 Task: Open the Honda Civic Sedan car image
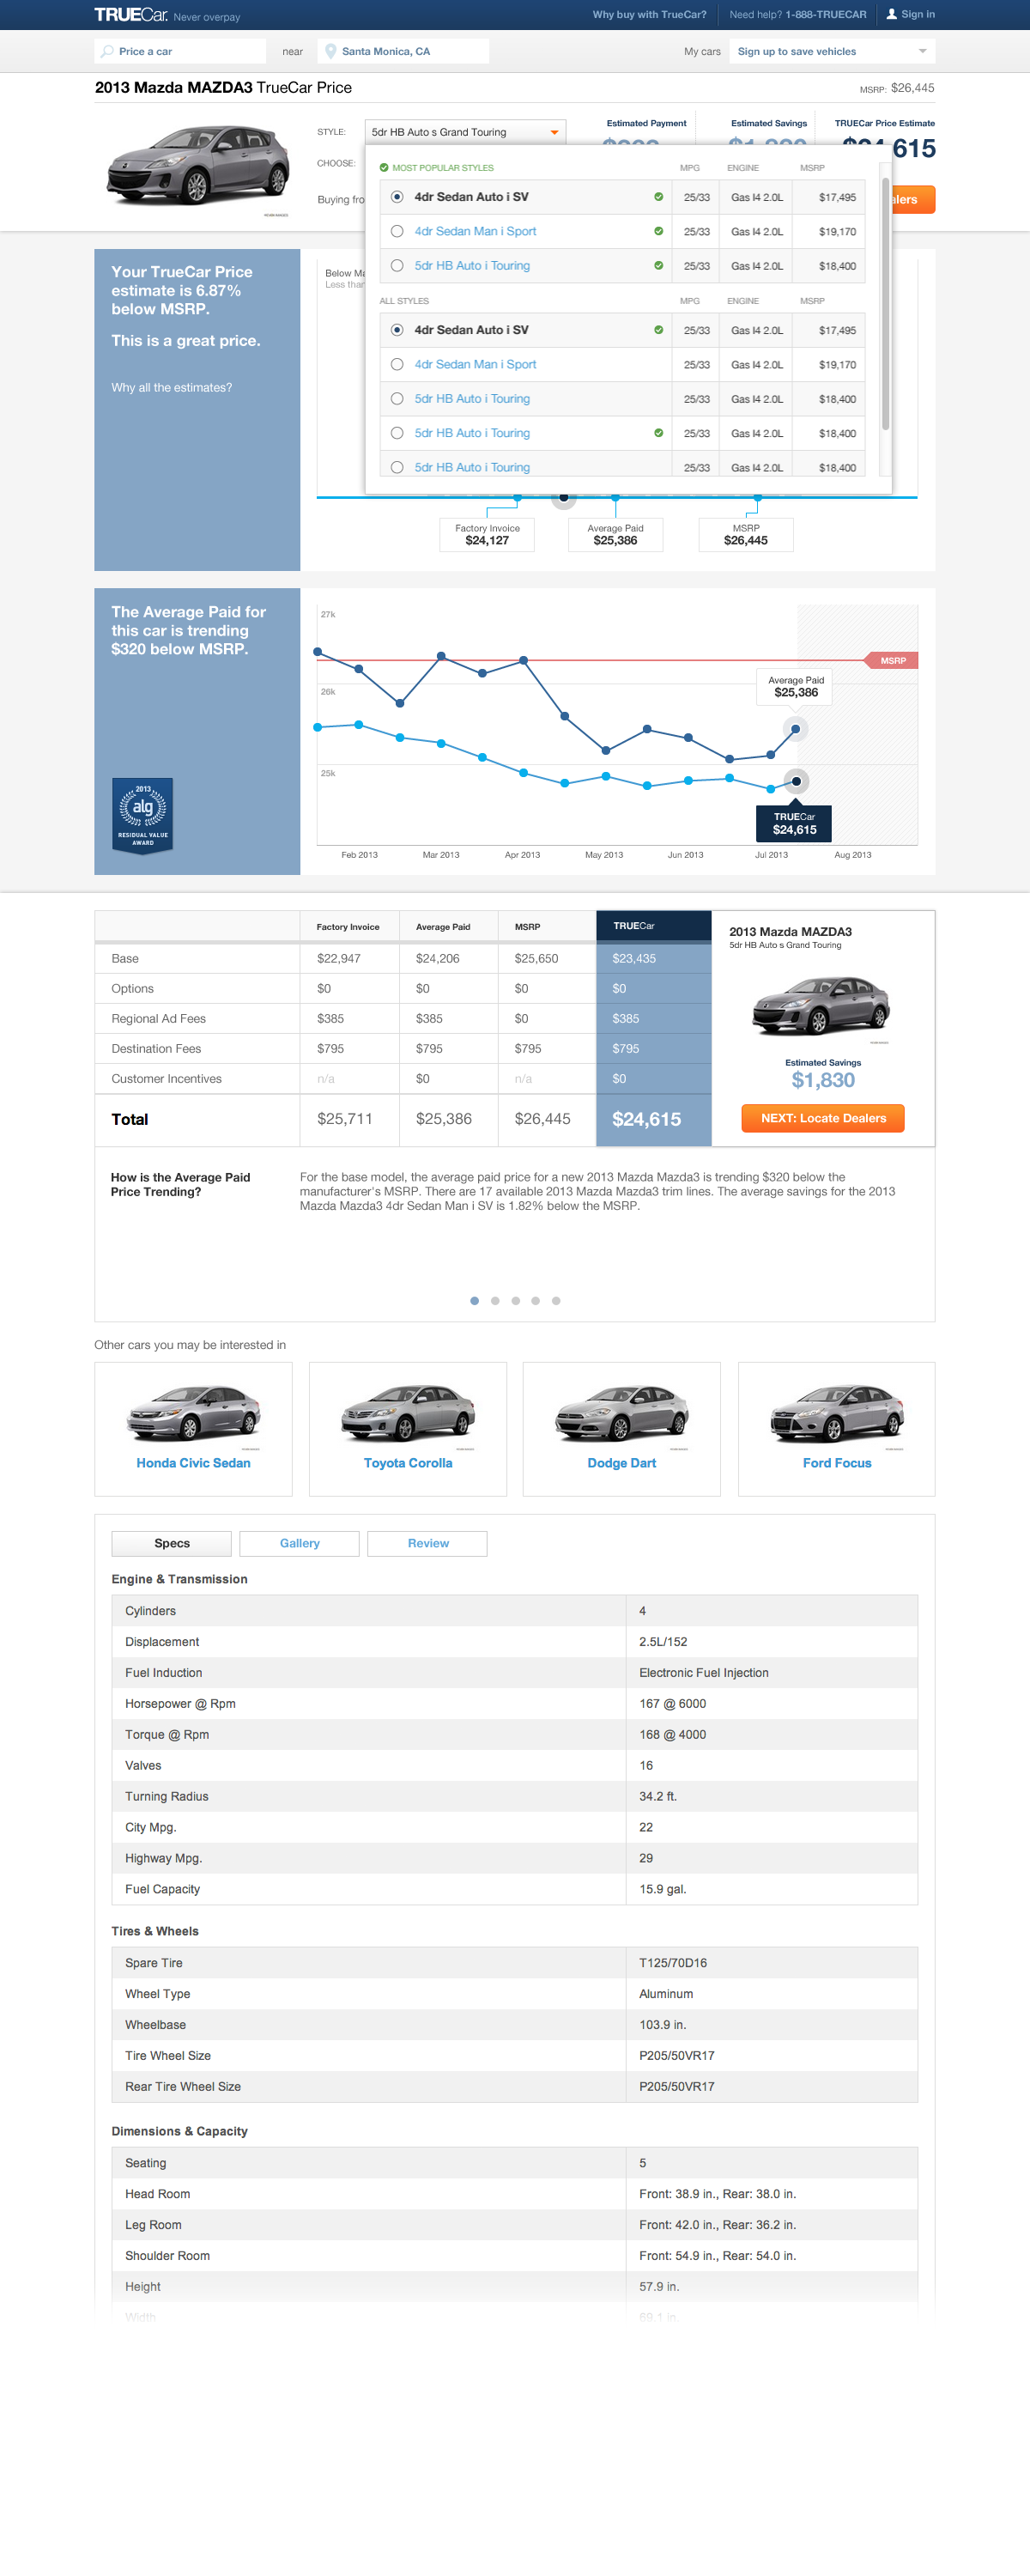[194, 1413]
